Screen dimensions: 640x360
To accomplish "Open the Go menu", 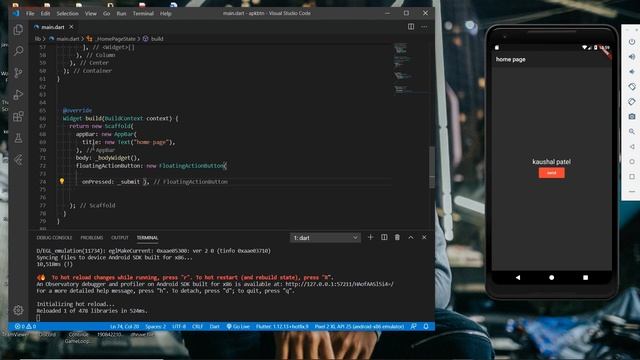I will coord(107,13).
